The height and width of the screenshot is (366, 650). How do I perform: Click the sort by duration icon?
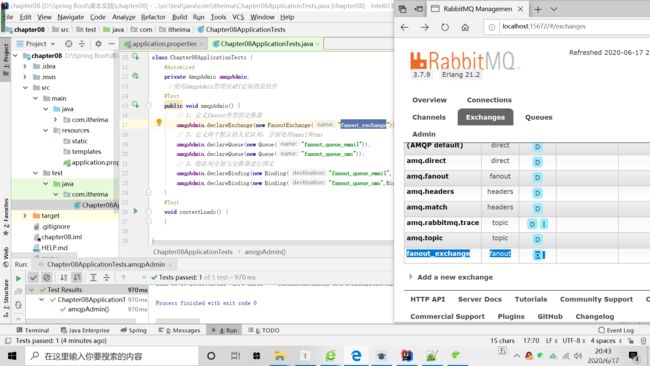[77, 278]
